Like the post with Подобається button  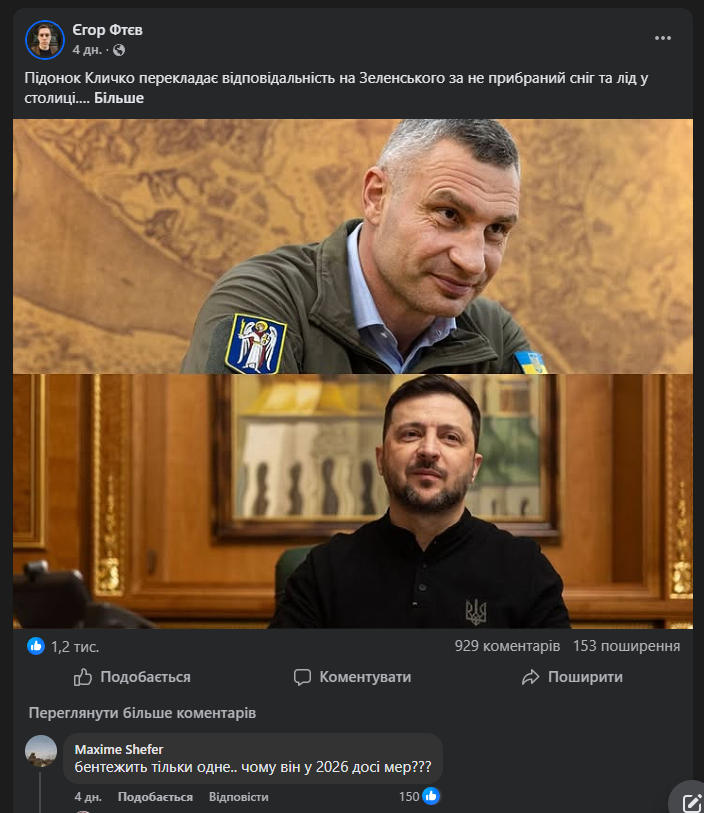point(132,677)
